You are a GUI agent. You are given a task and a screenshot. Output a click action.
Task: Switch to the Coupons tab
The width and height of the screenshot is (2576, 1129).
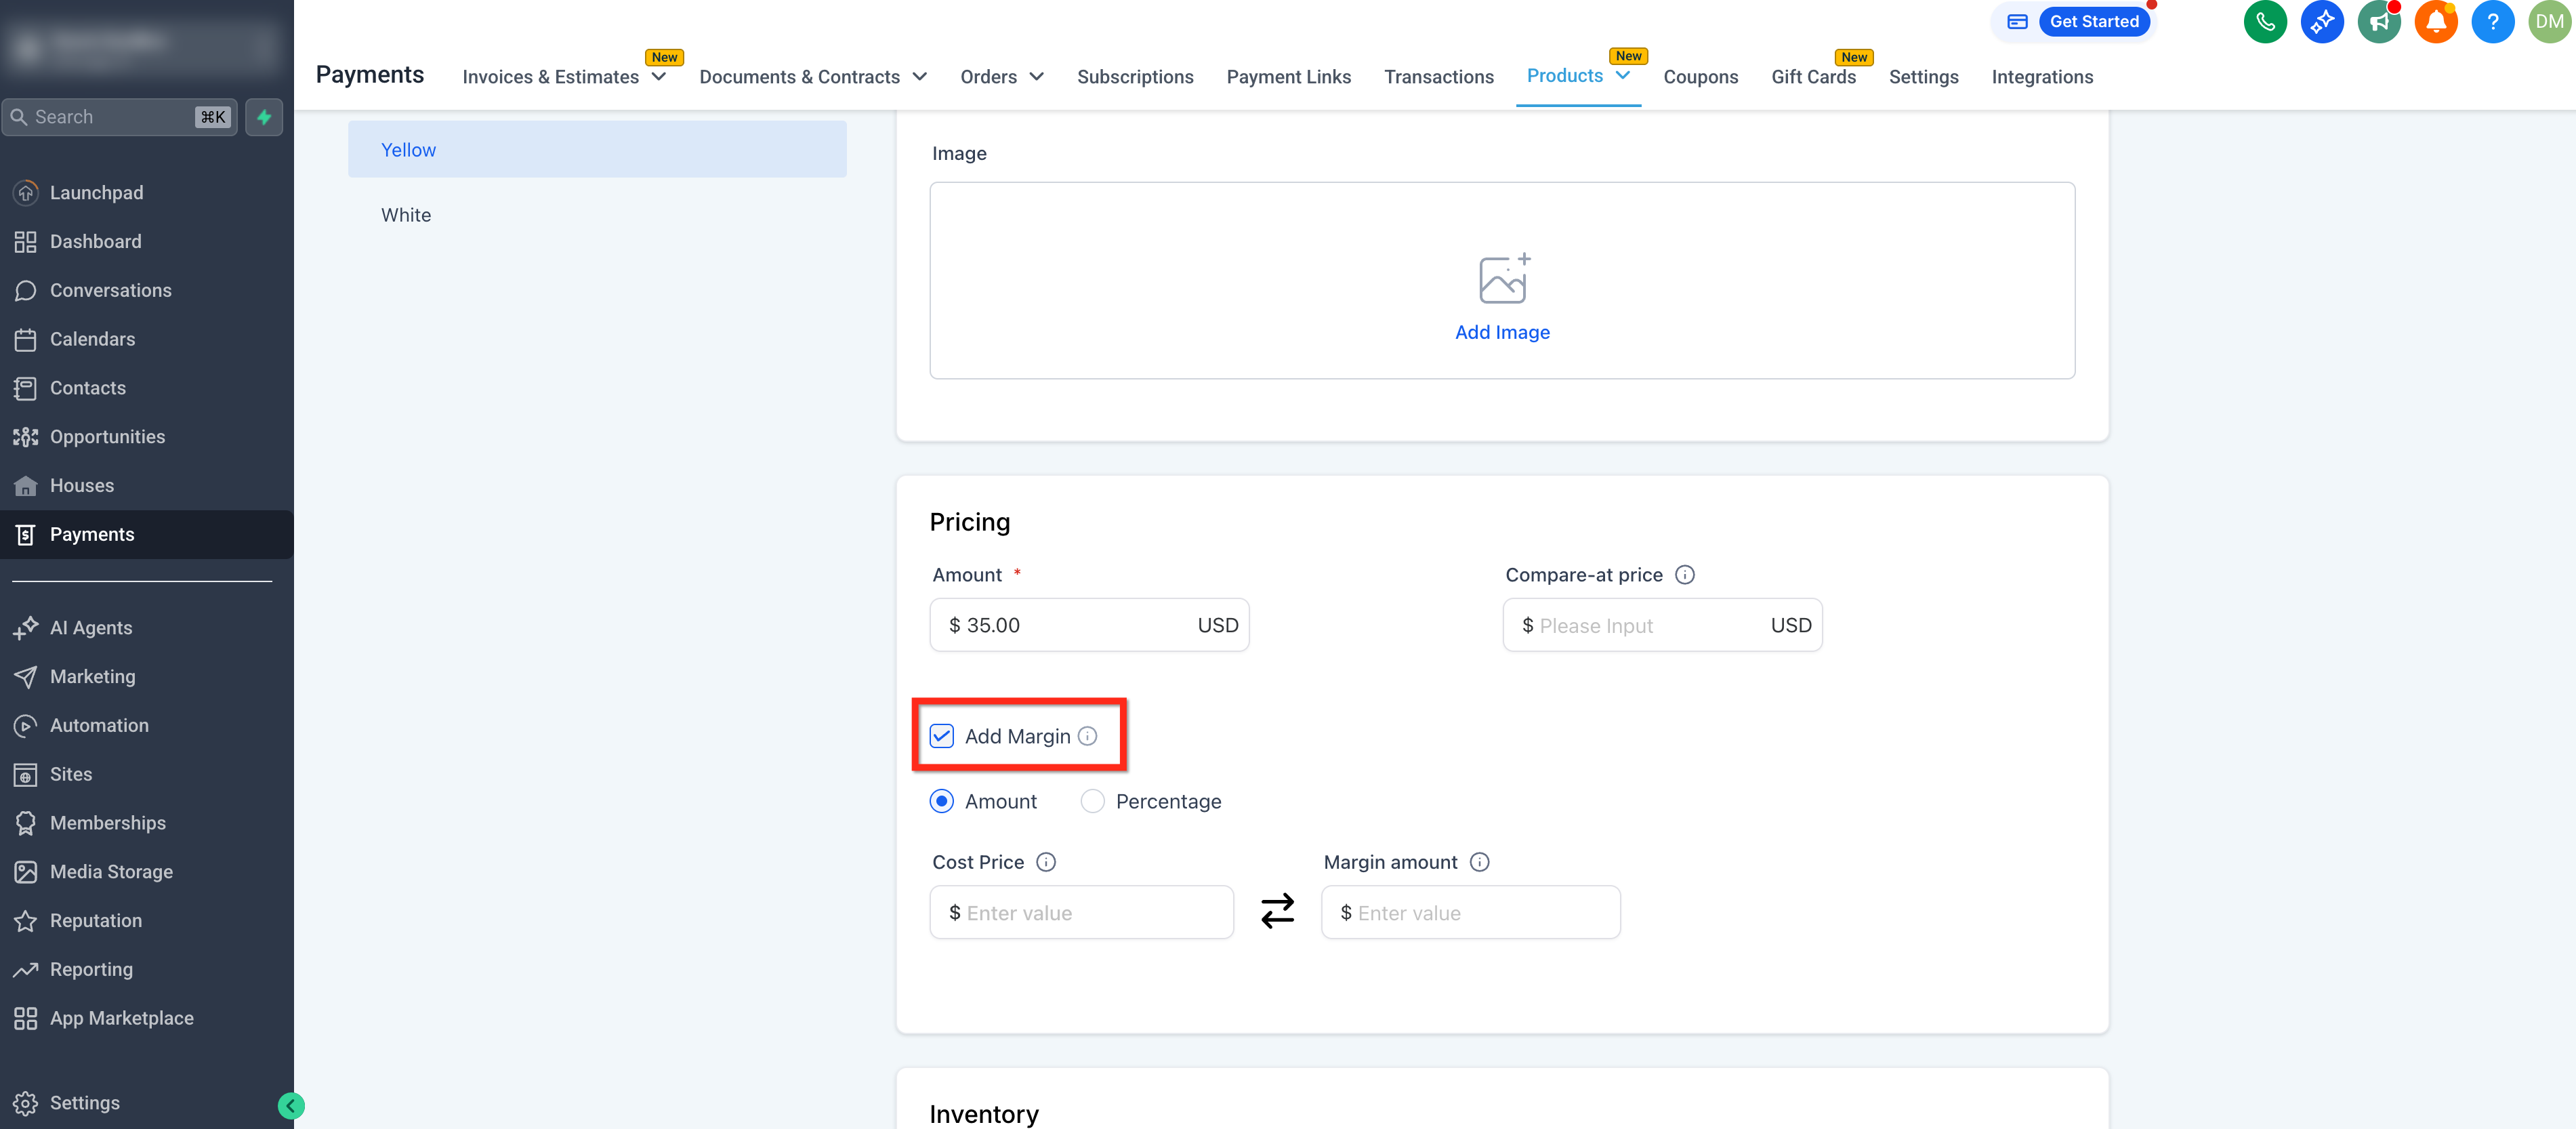(x=1700, y=77)
